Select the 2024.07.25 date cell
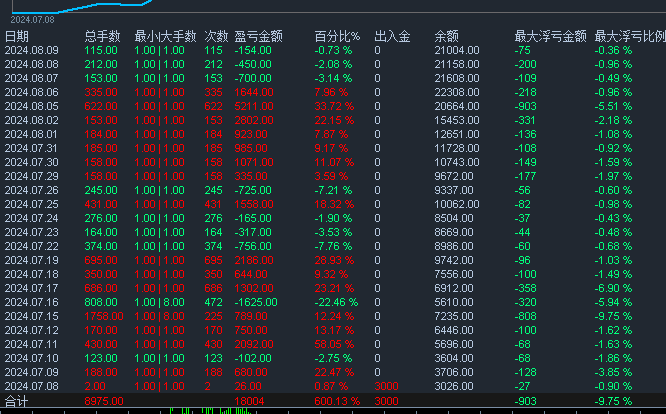 pyautogui.click(x=31, y=205)
